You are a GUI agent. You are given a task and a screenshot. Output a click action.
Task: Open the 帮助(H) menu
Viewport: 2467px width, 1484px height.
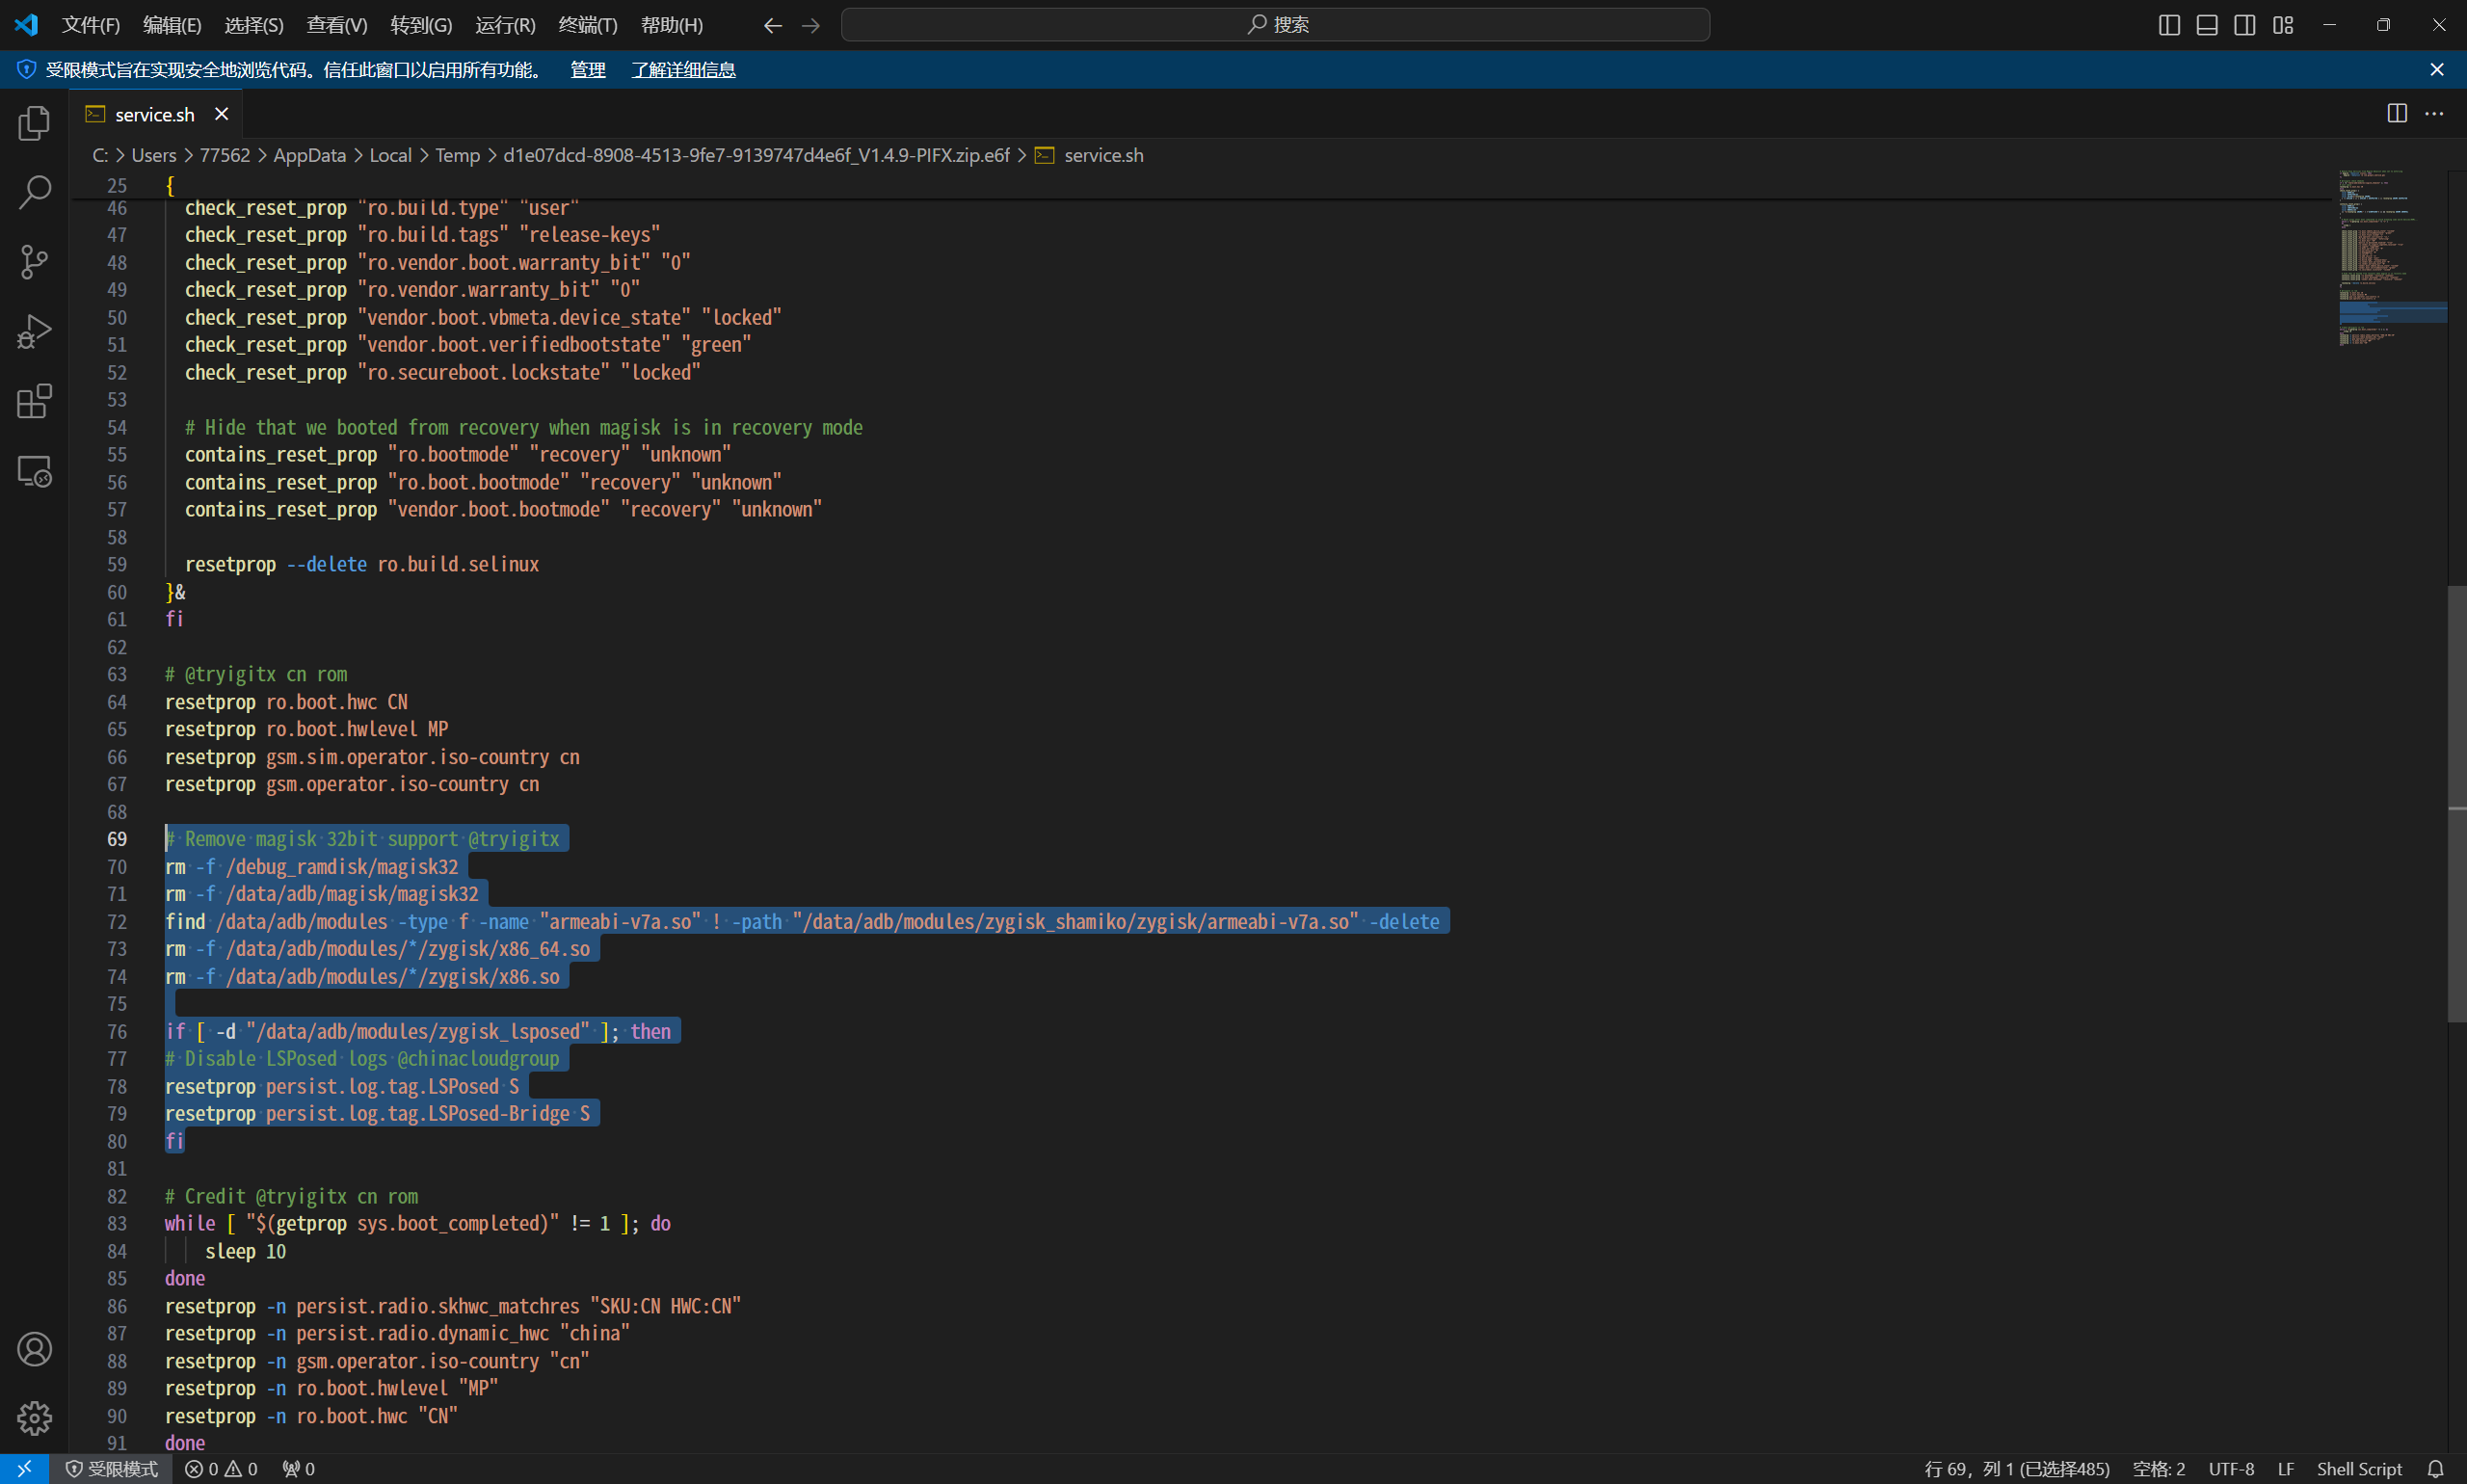coord(672,25)
